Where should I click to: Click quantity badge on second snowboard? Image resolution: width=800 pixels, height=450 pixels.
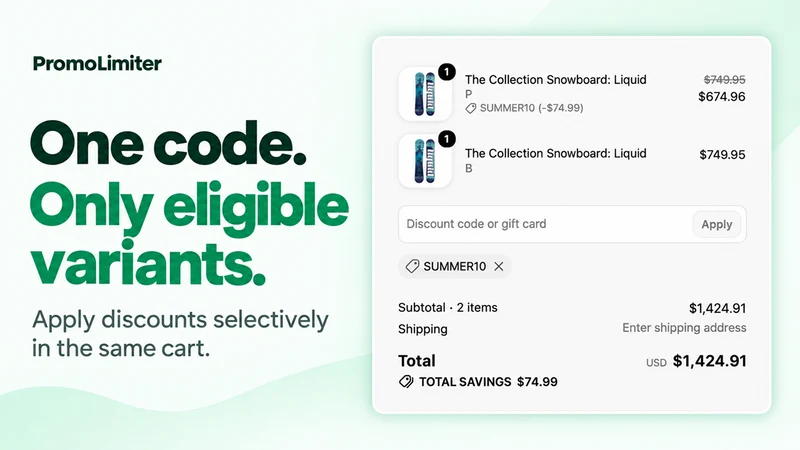click(446, 139)
